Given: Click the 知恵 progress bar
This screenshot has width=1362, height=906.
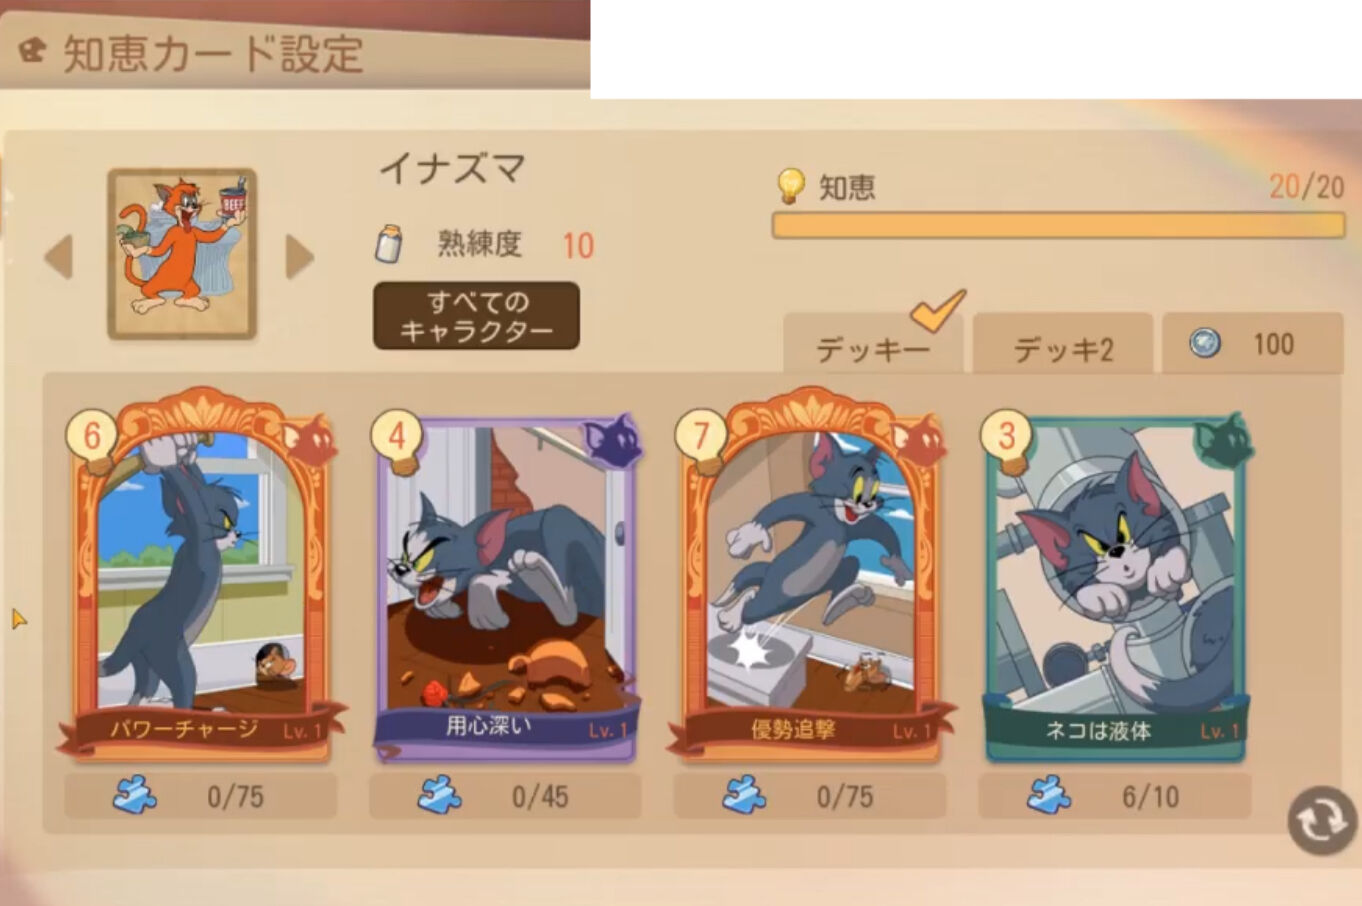Looking at the screenshot, I should coord(1058,225).
